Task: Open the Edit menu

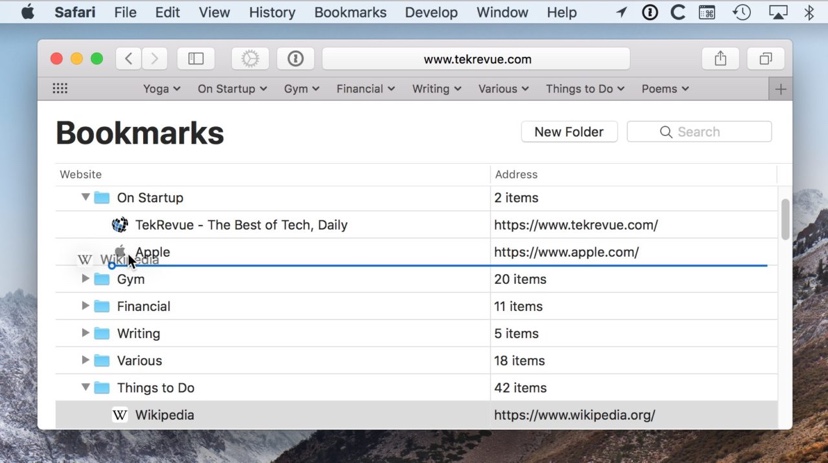Action: point(167,12)
